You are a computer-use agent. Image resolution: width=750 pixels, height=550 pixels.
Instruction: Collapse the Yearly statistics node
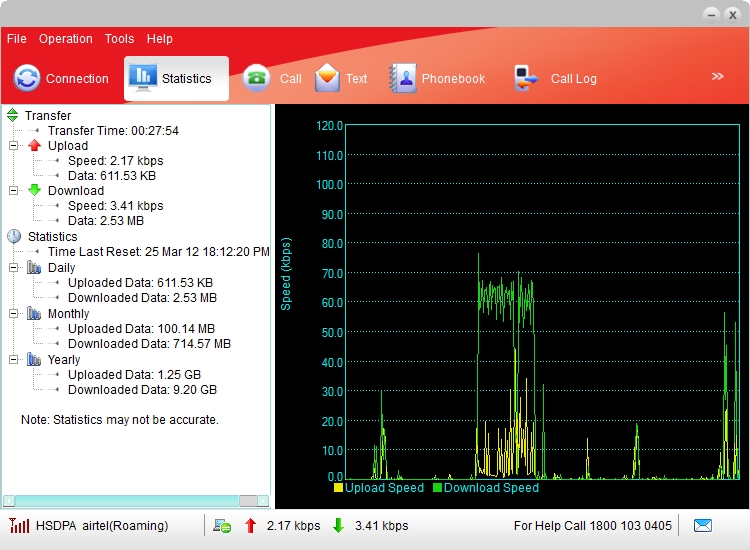coord(14,360)
